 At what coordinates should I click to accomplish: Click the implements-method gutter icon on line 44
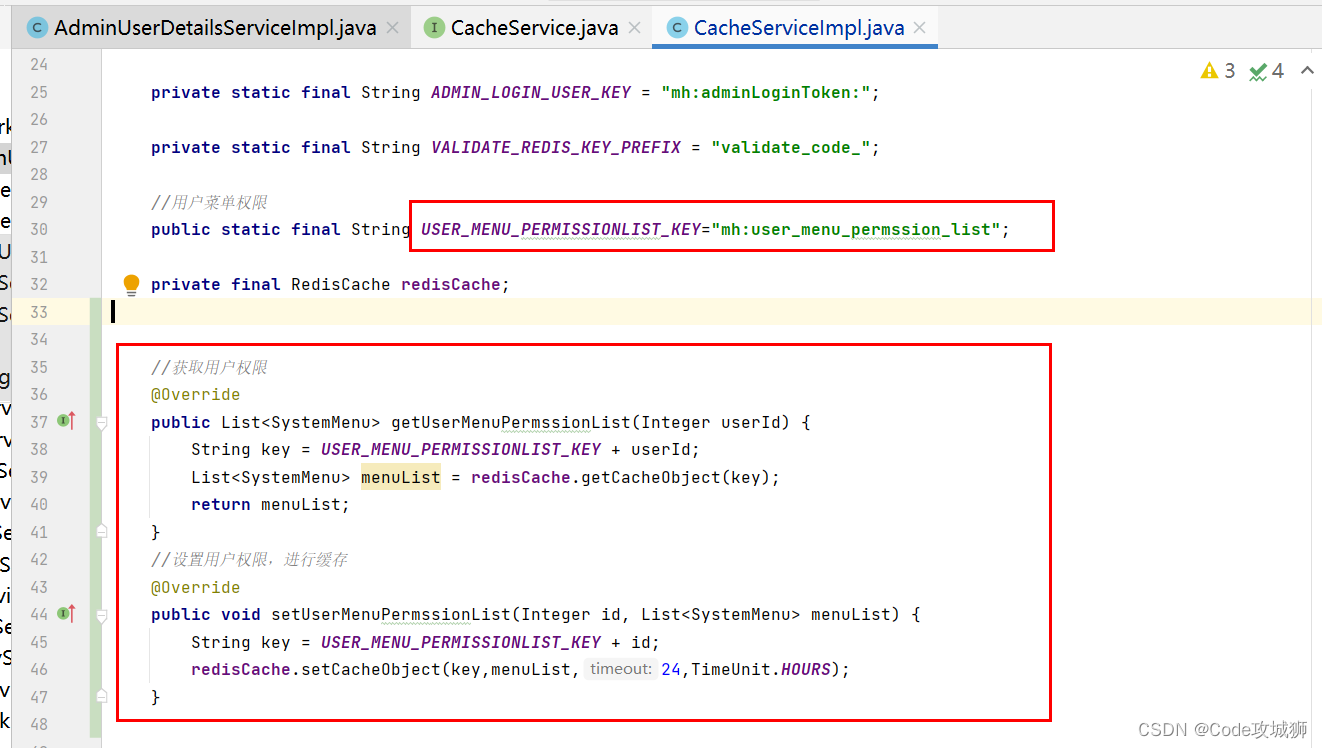67,614
